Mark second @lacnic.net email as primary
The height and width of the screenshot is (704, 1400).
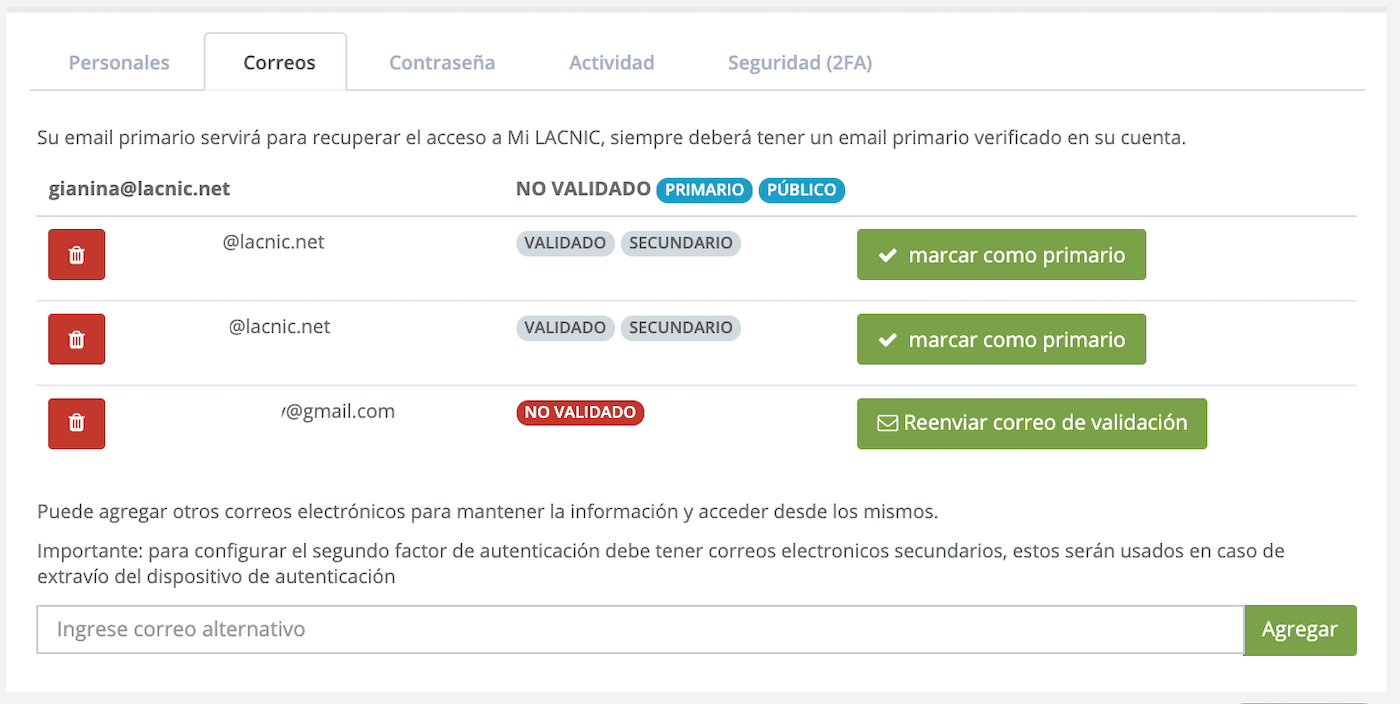pos(1001,340)
